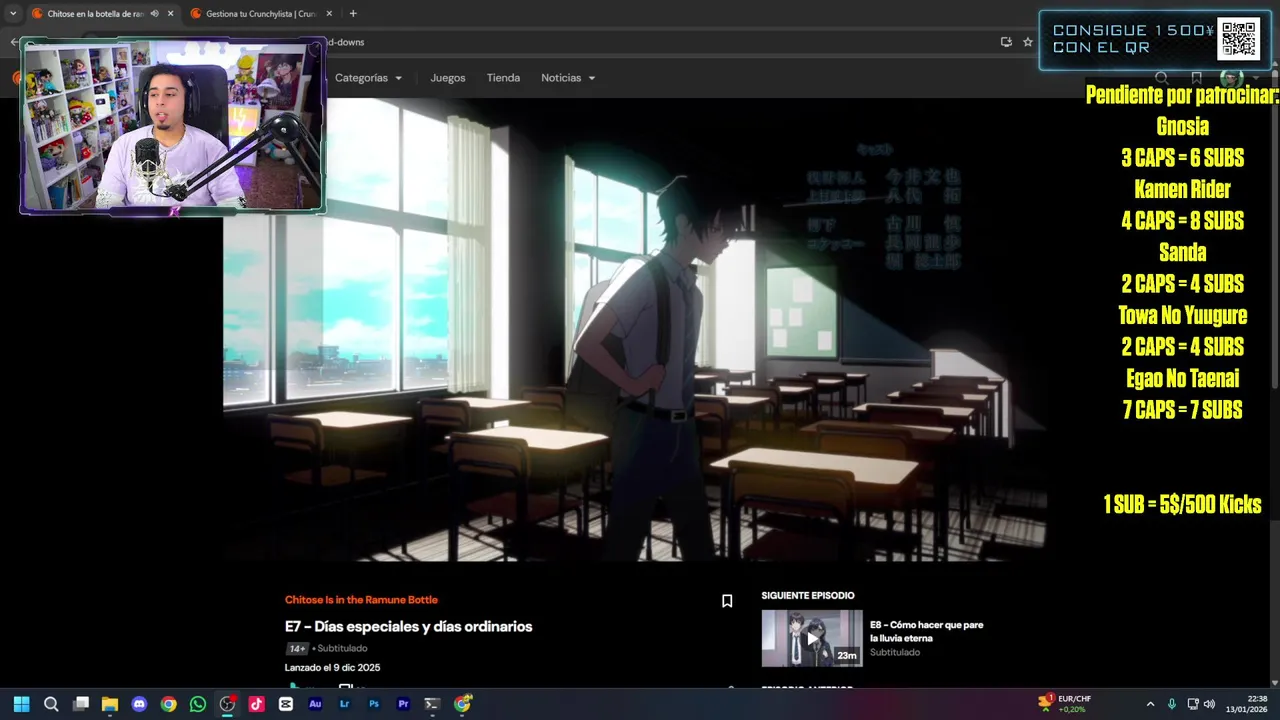Click the SIGUIENTE EPISODIO heading

click(x=808, y=596)
